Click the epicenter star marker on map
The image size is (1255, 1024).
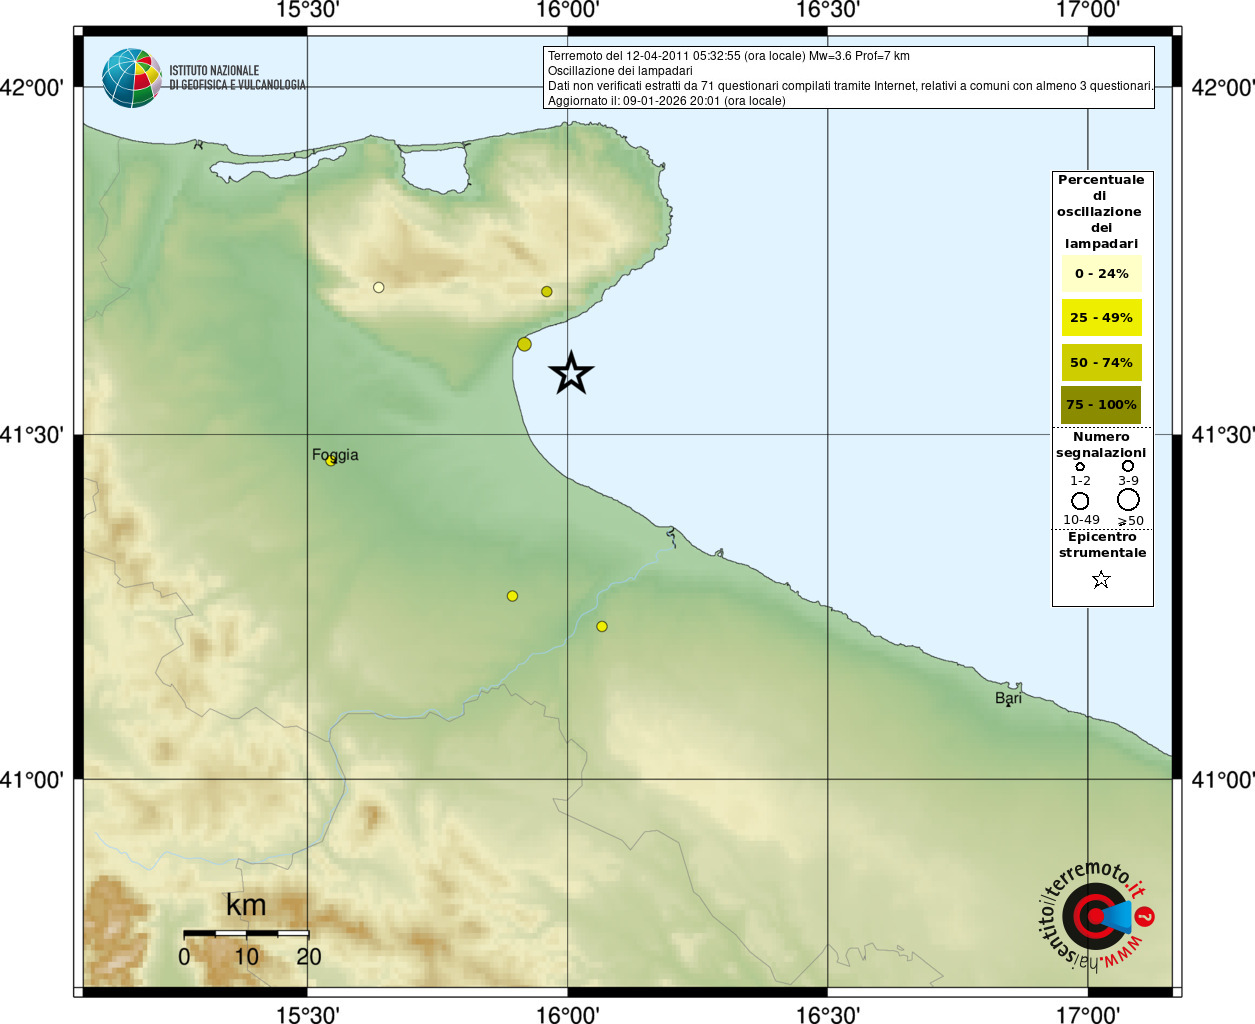pyautogui.click(x=571, y=373)
